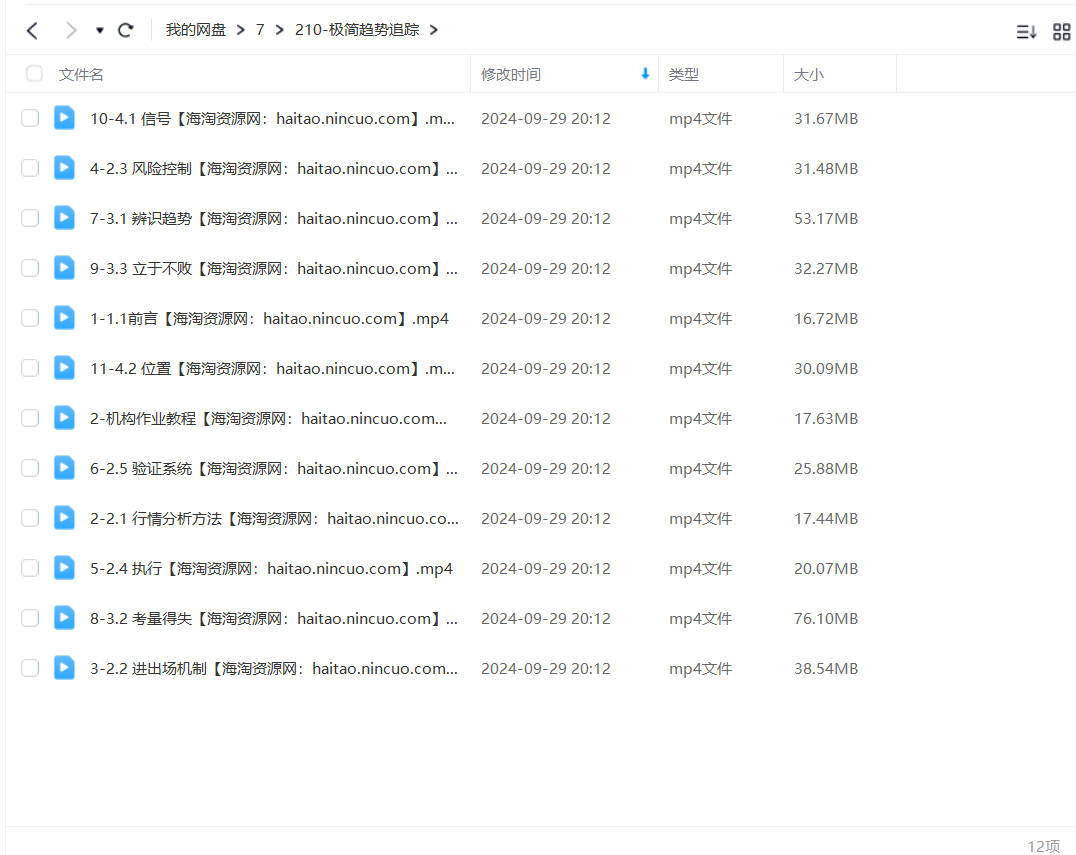Click the 76.10MB size value
The height and width of the screenshot is (855, 1076).
[826, 618]
